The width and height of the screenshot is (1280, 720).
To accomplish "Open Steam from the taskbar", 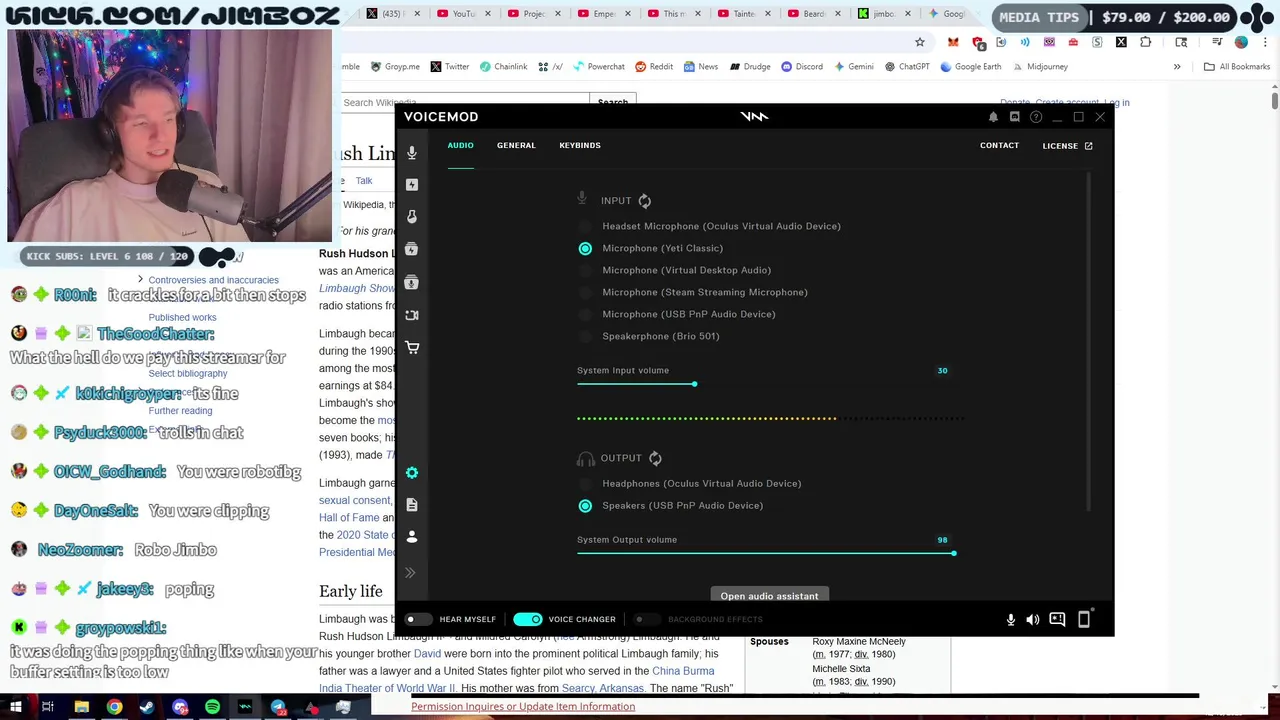I will point(147,707).
